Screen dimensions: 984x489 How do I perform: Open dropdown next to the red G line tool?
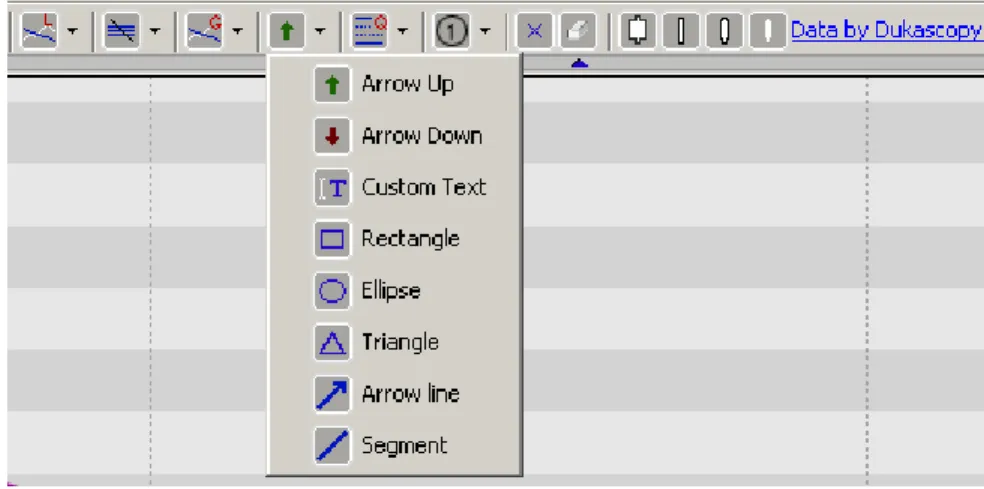tap(238, 31)
